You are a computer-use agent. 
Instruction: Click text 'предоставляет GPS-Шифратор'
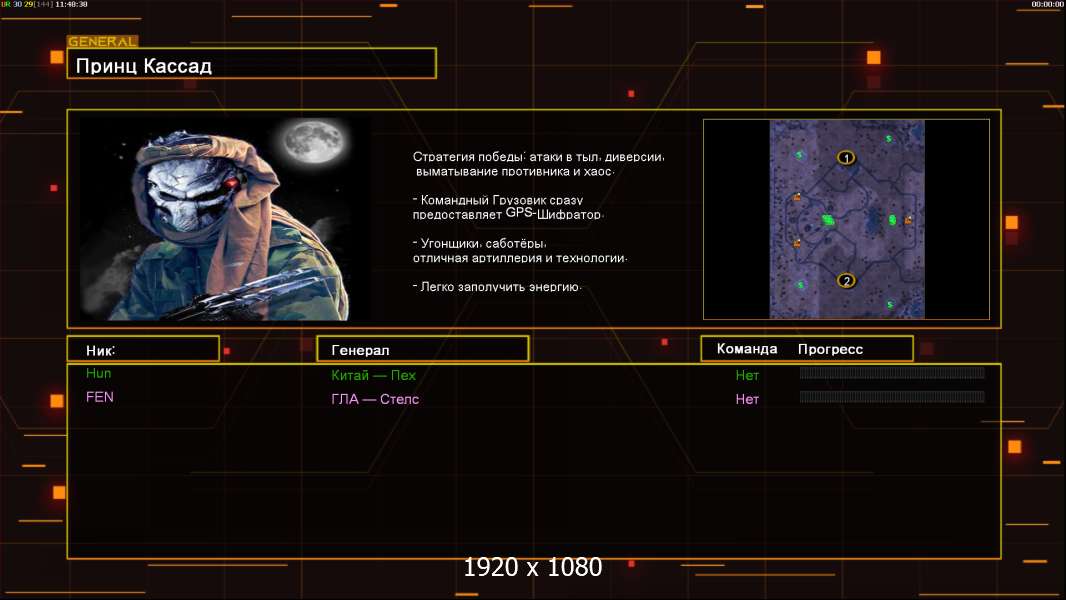(507, 213)
